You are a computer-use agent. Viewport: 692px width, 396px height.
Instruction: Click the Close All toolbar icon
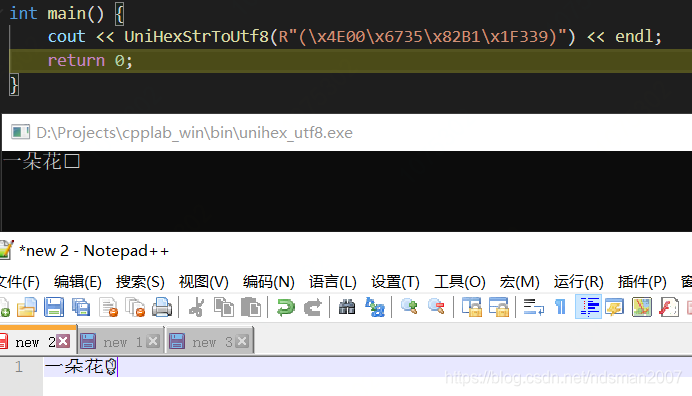coord(135,307)
